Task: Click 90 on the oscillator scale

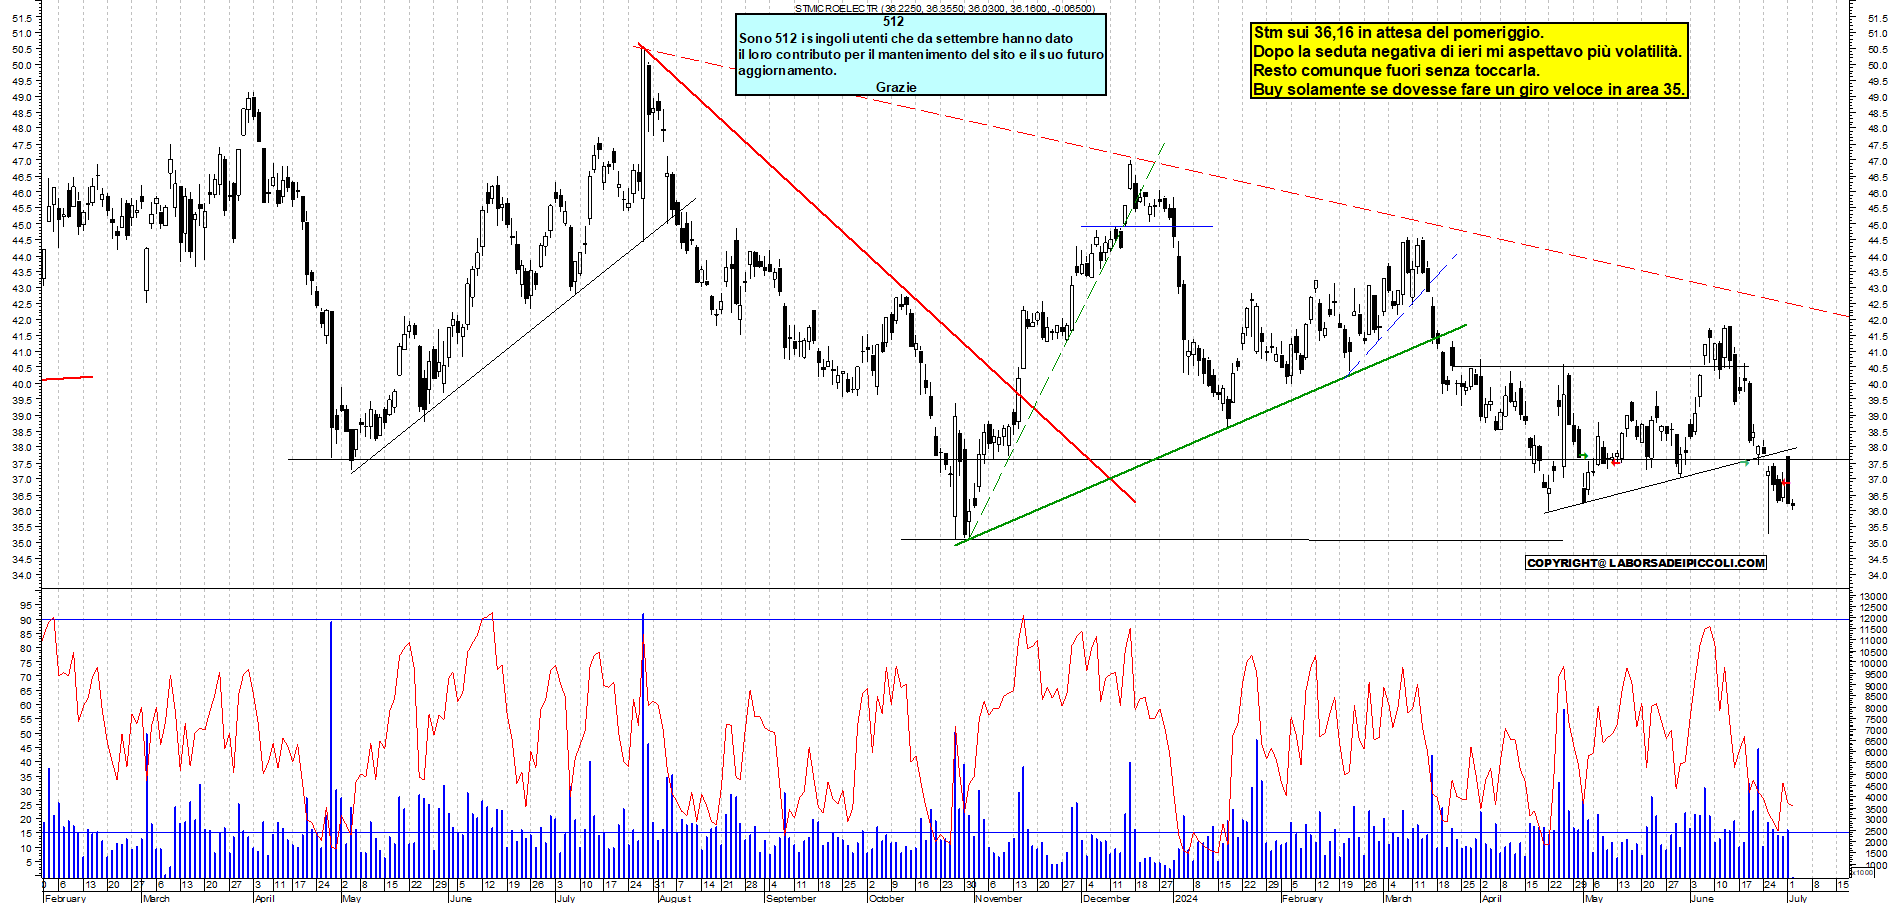Action: (27, 620)
